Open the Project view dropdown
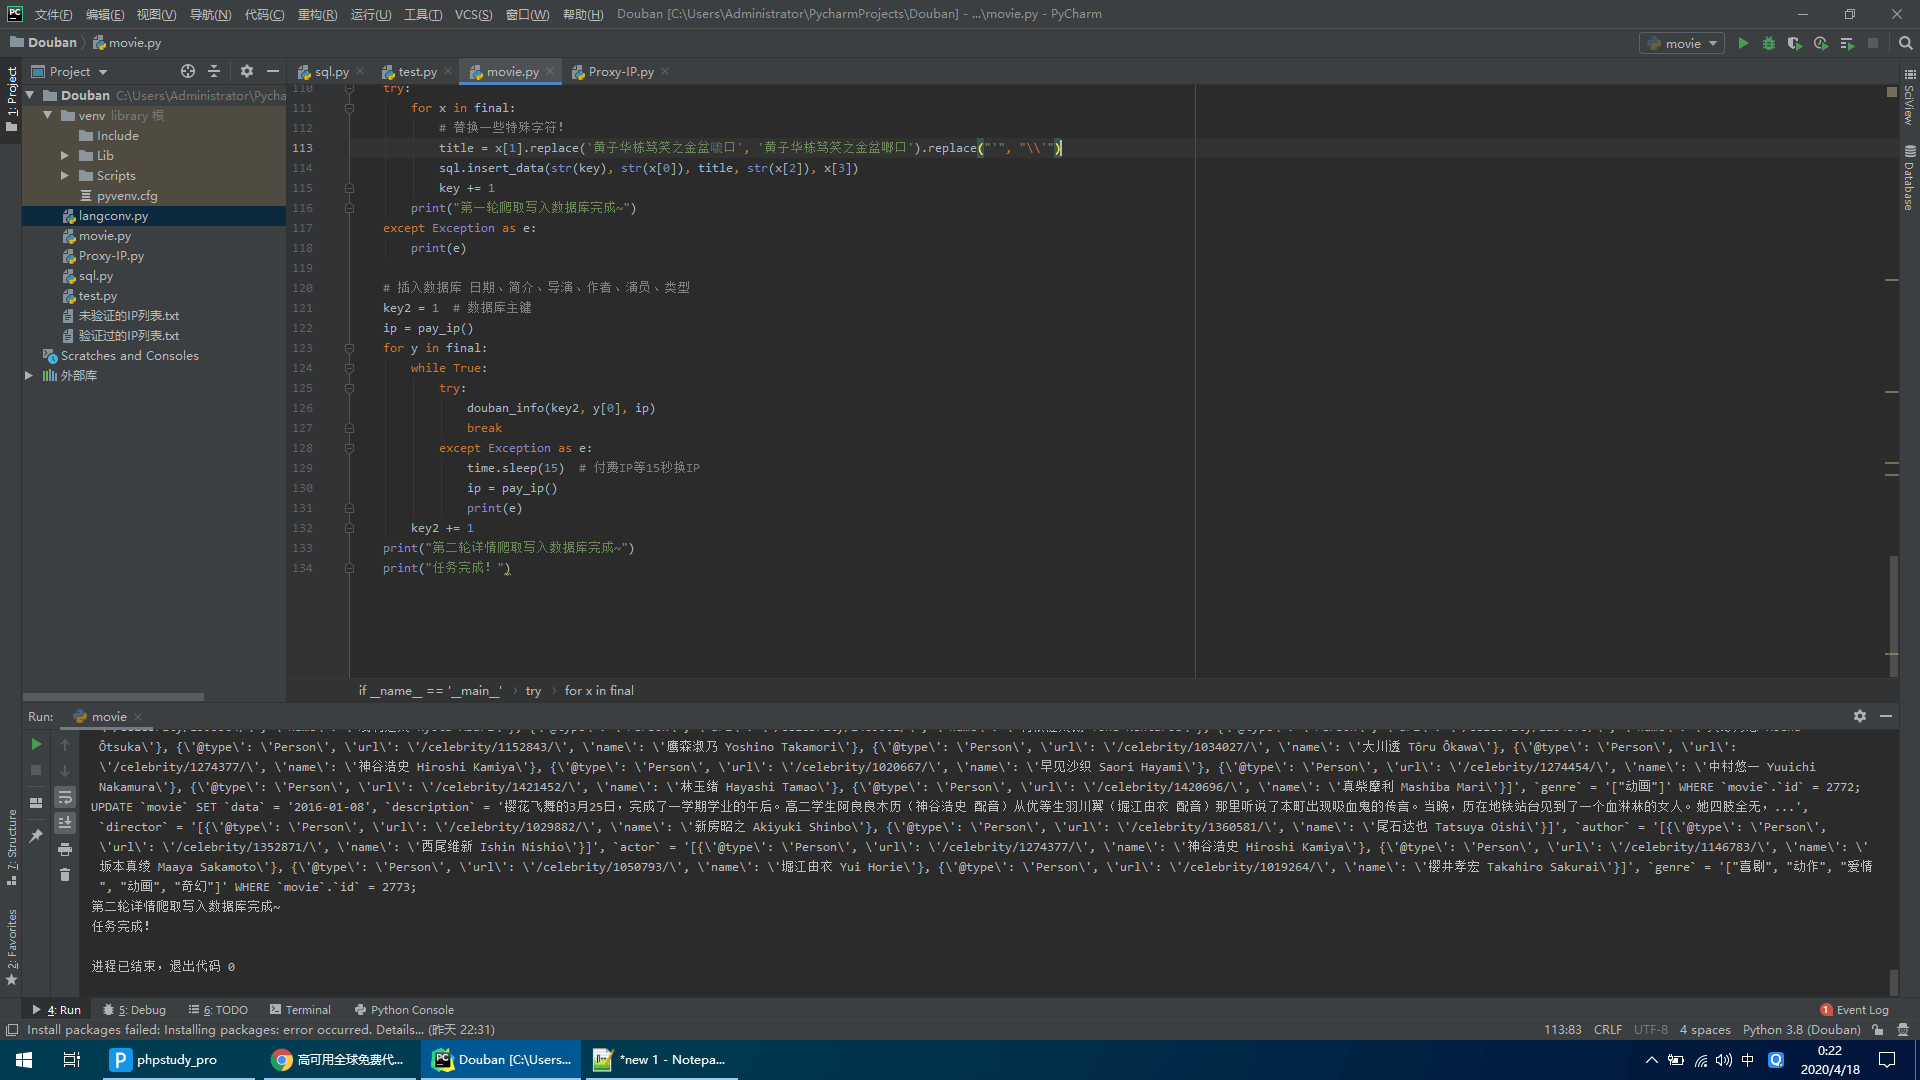Image resolution: width=1920 pixels, height=1080 pixels. 69,71
